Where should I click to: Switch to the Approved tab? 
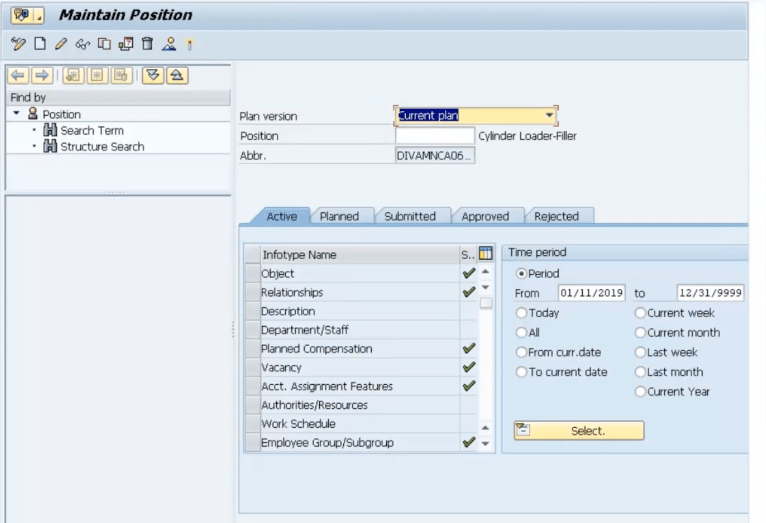[485, 216]
